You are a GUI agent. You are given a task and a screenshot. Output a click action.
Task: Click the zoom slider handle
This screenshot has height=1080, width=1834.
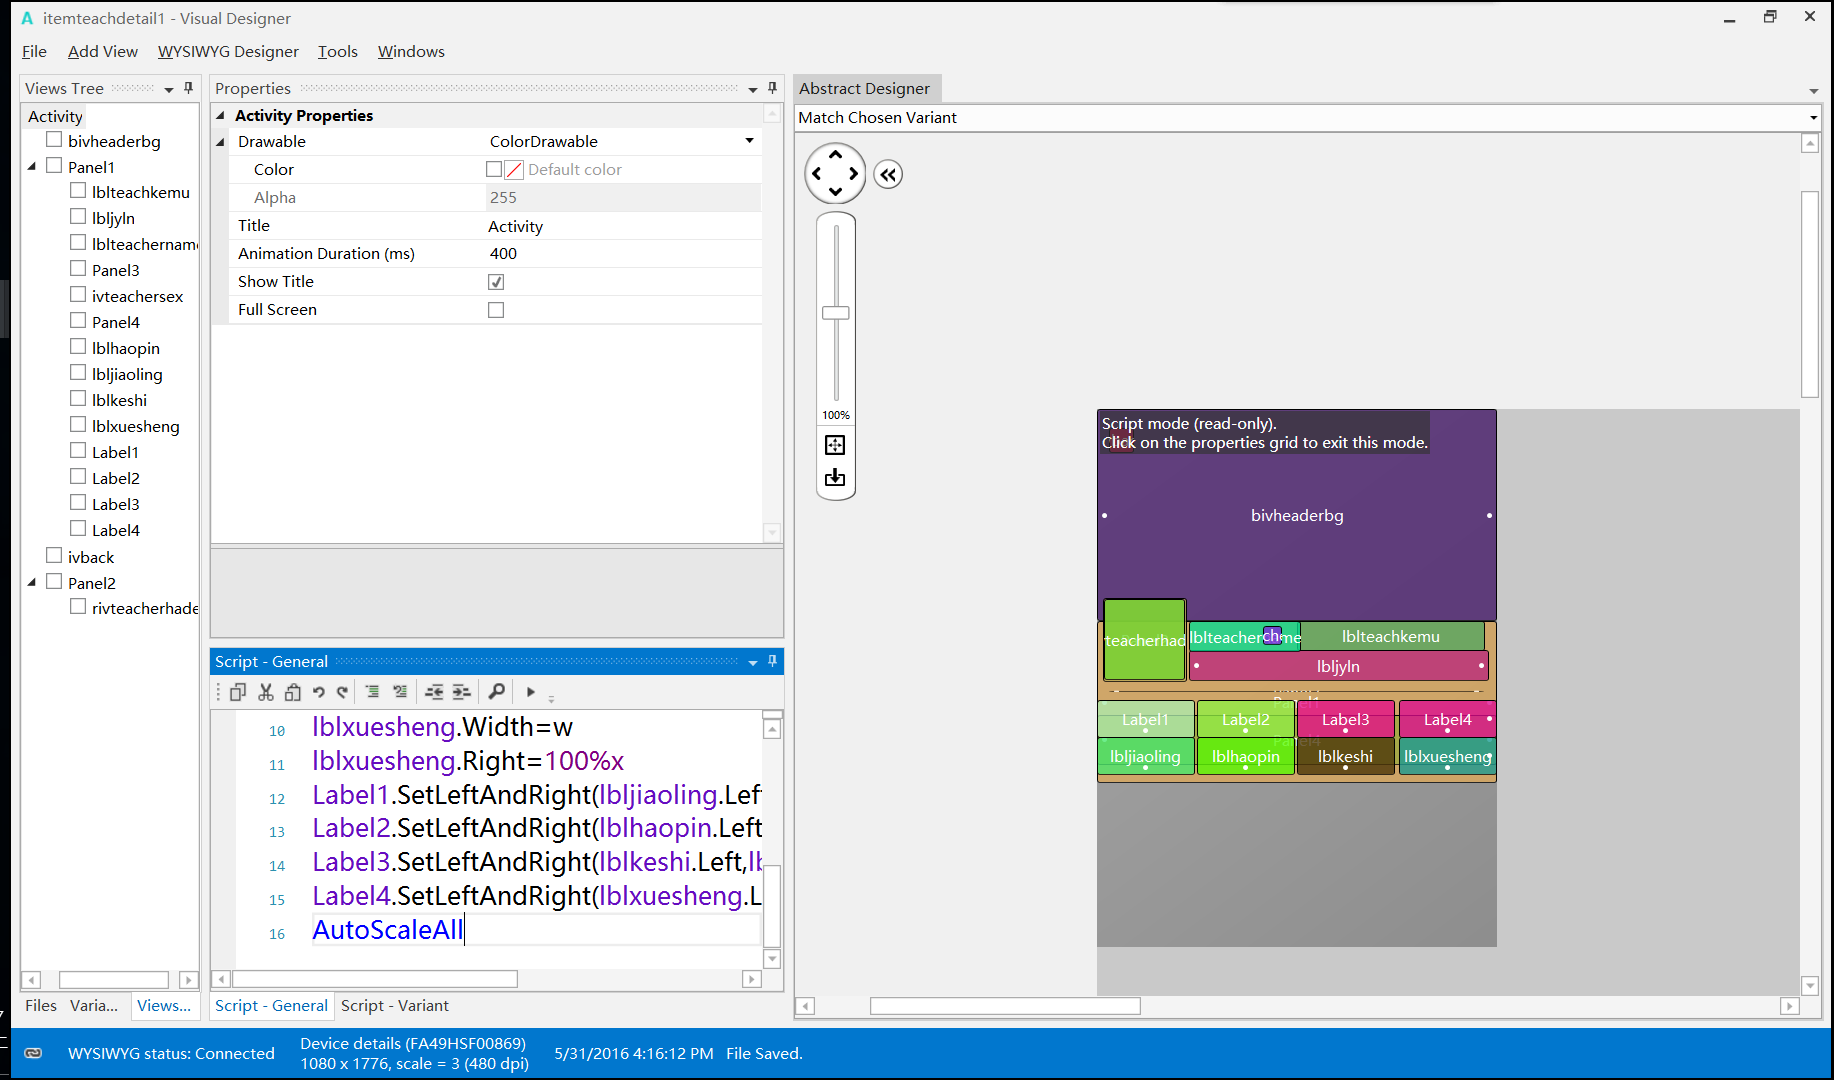tap(836, 313)
